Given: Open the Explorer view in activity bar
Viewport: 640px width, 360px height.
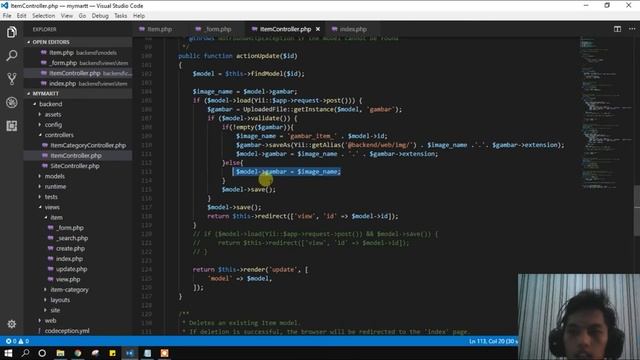Looking at the screenshot, I should 11,32.
